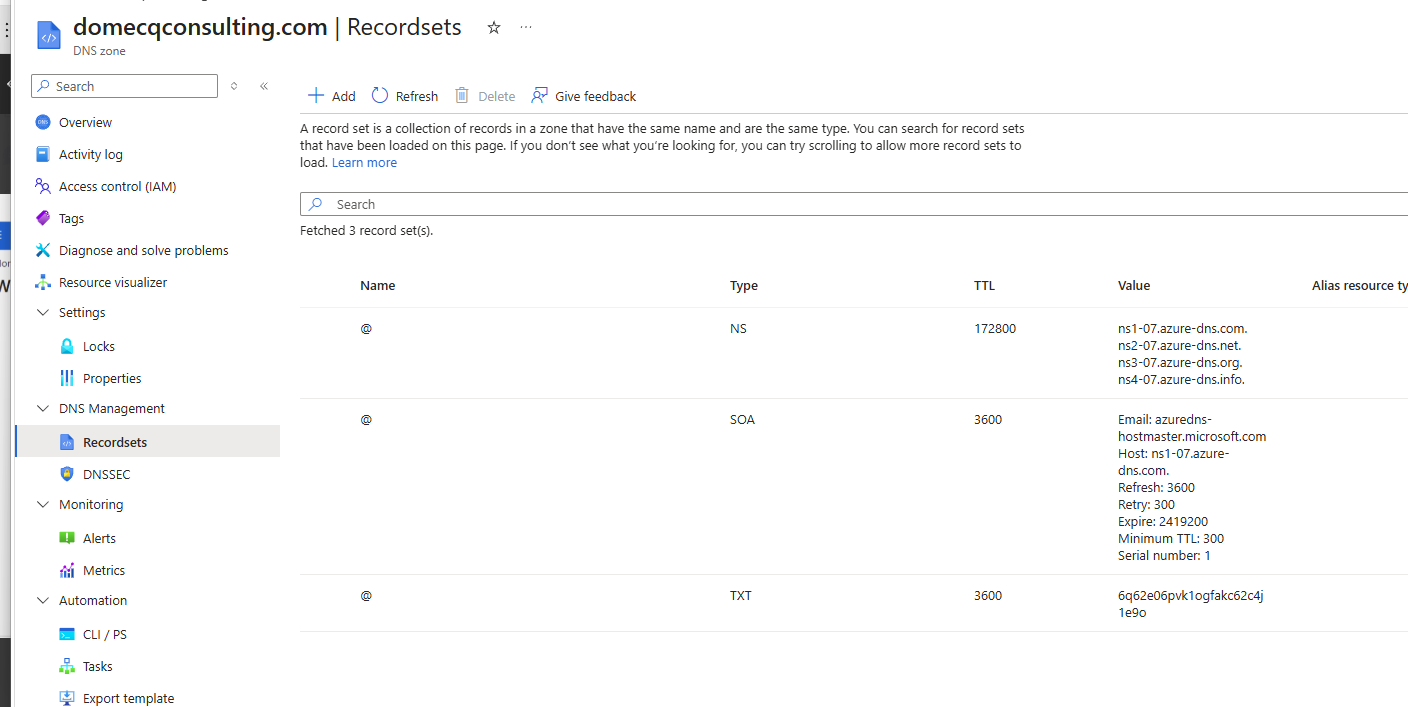Screen dimensions: 1408x707
Task: Click the Access control (IAM) icon
Action: (42, 186)
